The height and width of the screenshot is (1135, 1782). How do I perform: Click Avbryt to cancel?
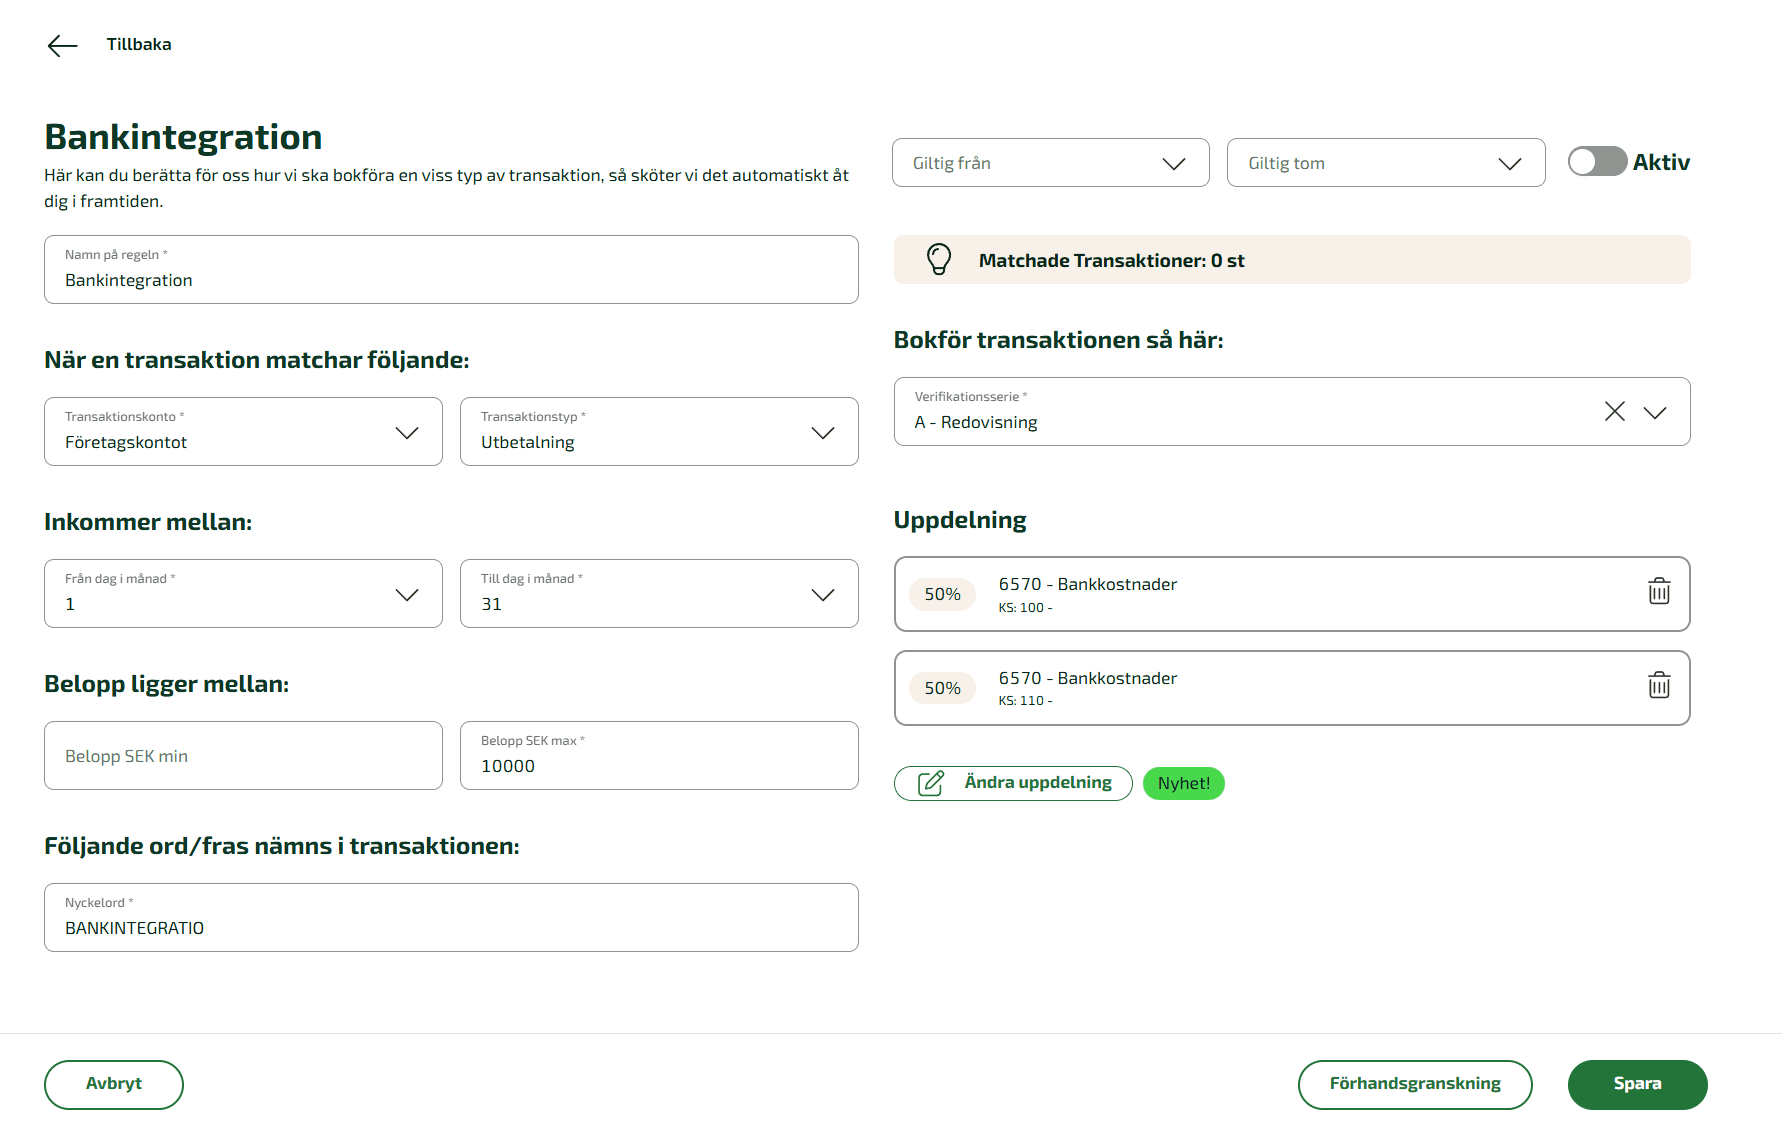[x=113, y=1084]
